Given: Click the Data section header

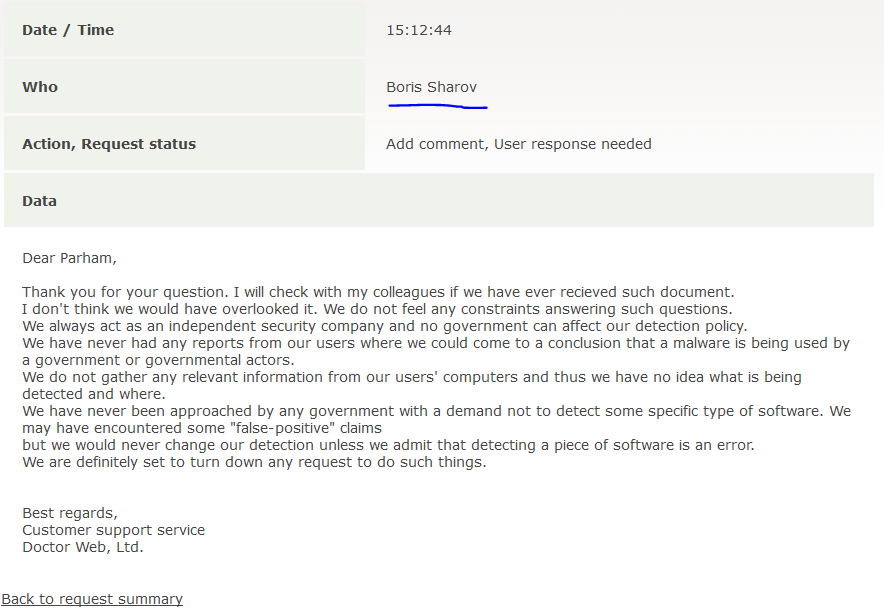Looking at the screenshot, I should pyautogui.click(x=40, y=201).
